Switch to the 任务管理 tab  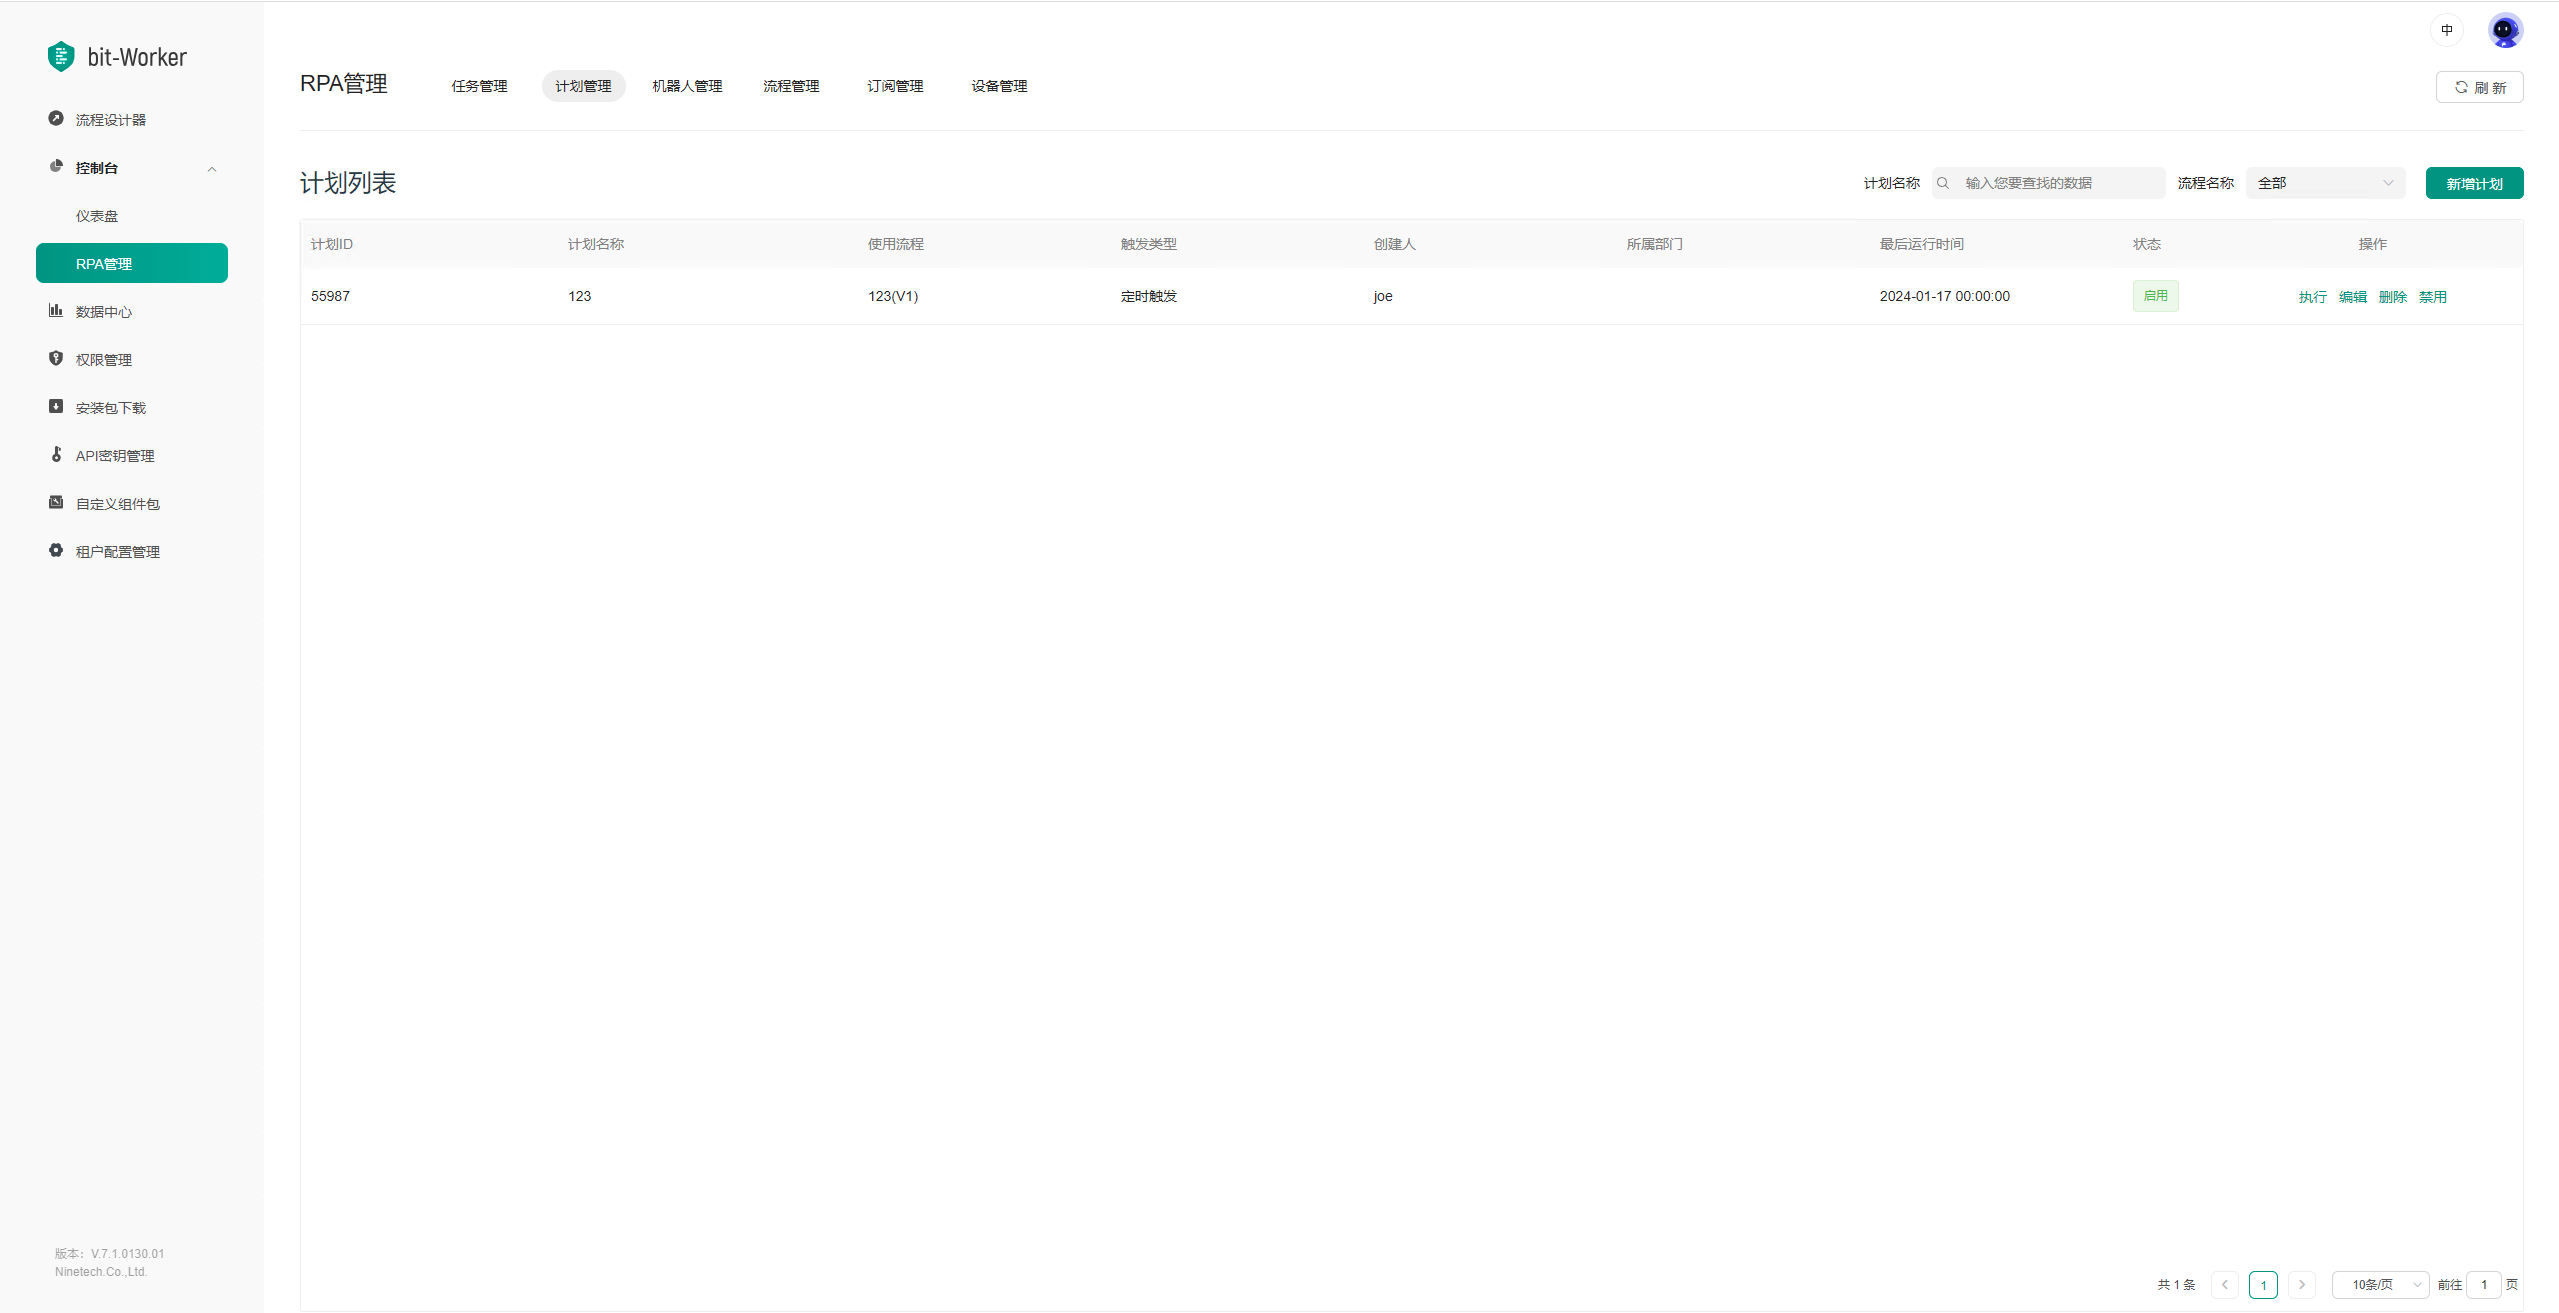[x=479, y=86]
